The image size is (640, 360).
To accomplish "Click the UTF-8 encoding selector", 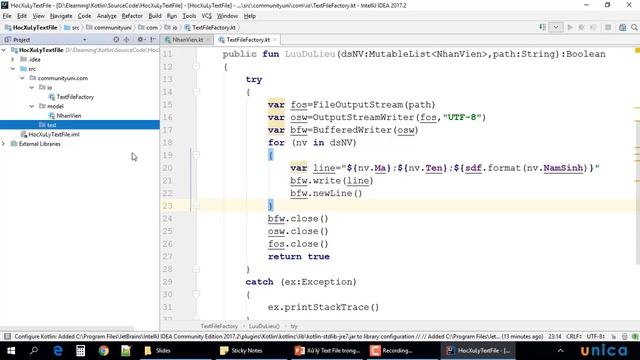I will point(595,336).
